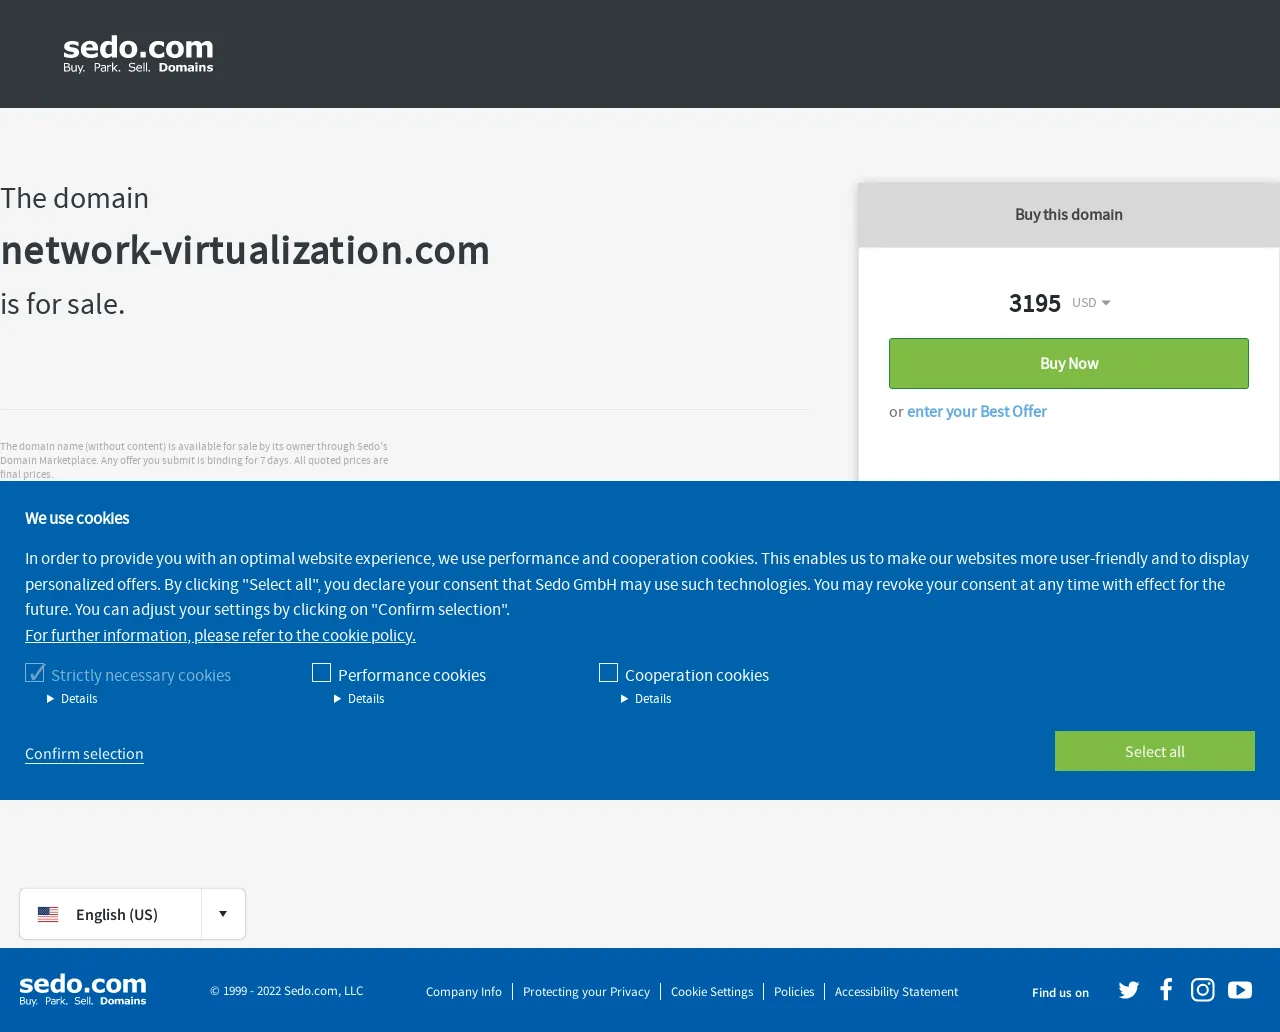
Task: Click the © 1999 - 2022 Sedo.com, LLC text
Action: click(x=286, y=991)
